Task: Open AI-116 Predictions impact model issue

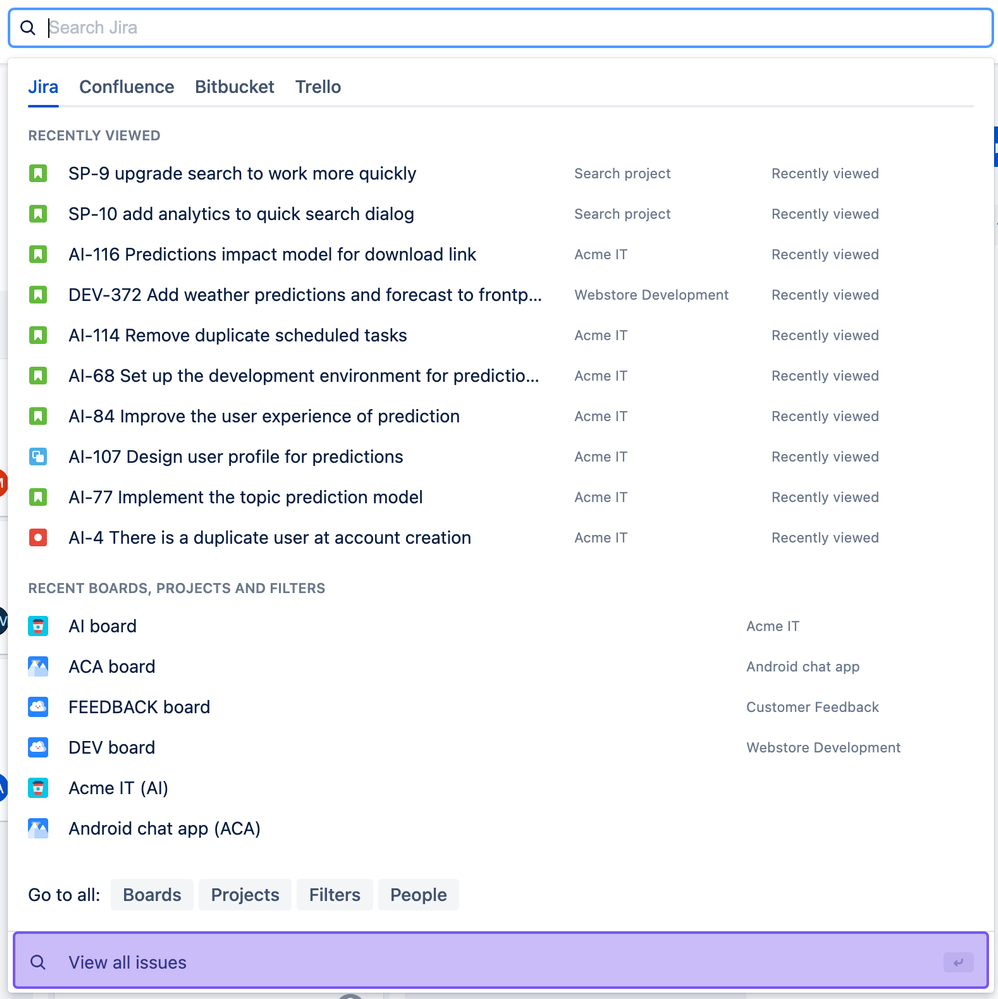Action: [x=272, y=254]
